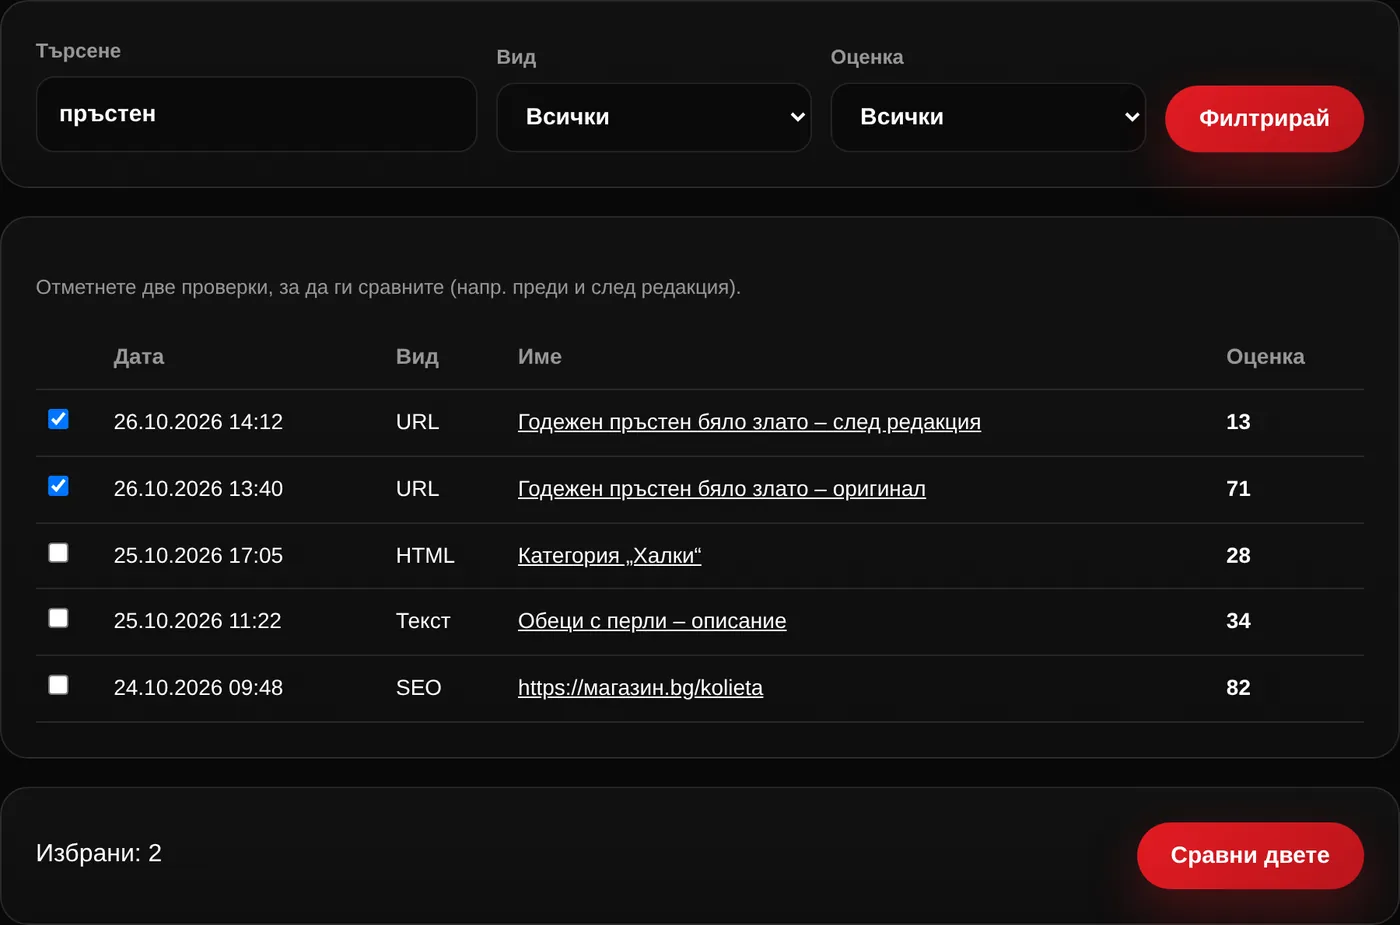The width and height of the screenshot is (1400, 925).
Task: Focus the Търсене search field
Action: 256,114
